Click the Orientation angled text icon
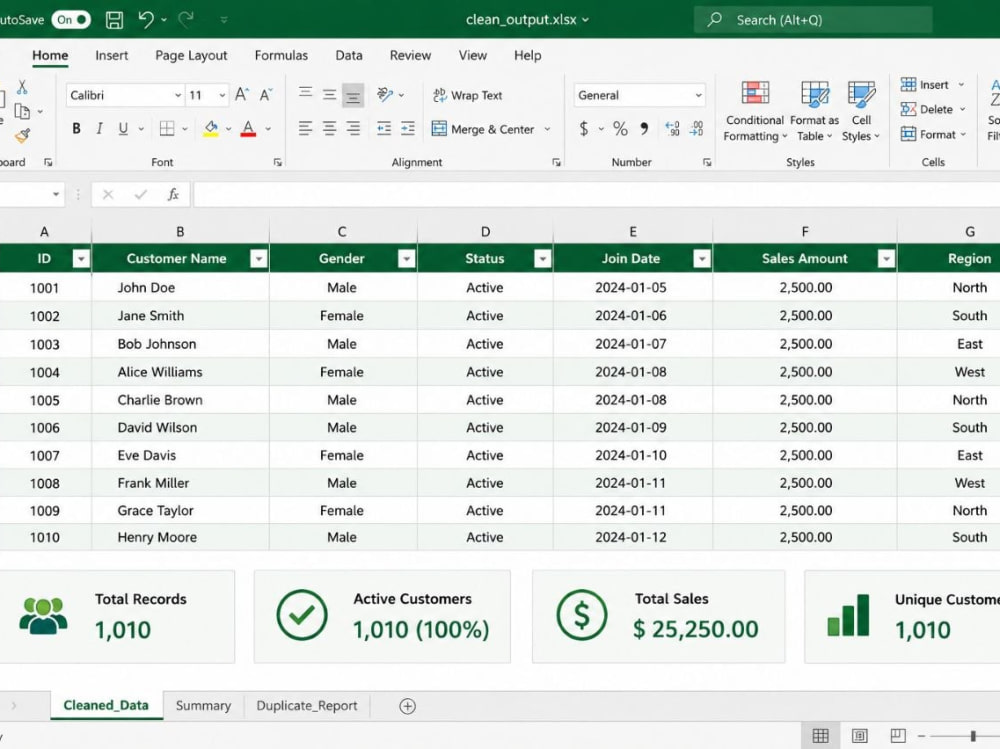This screenshot has height=749, width=1000. pyautogui.click(x=385, y=95)
